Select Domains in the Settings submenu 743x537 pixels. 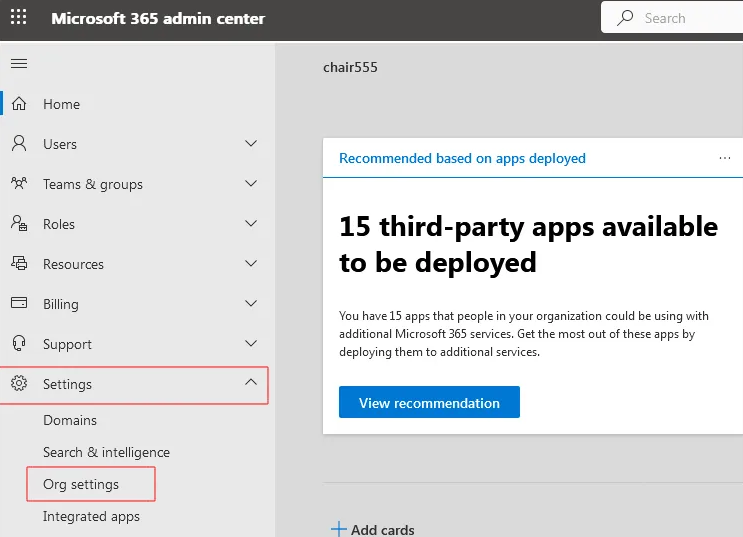click(x=70, y=420)
